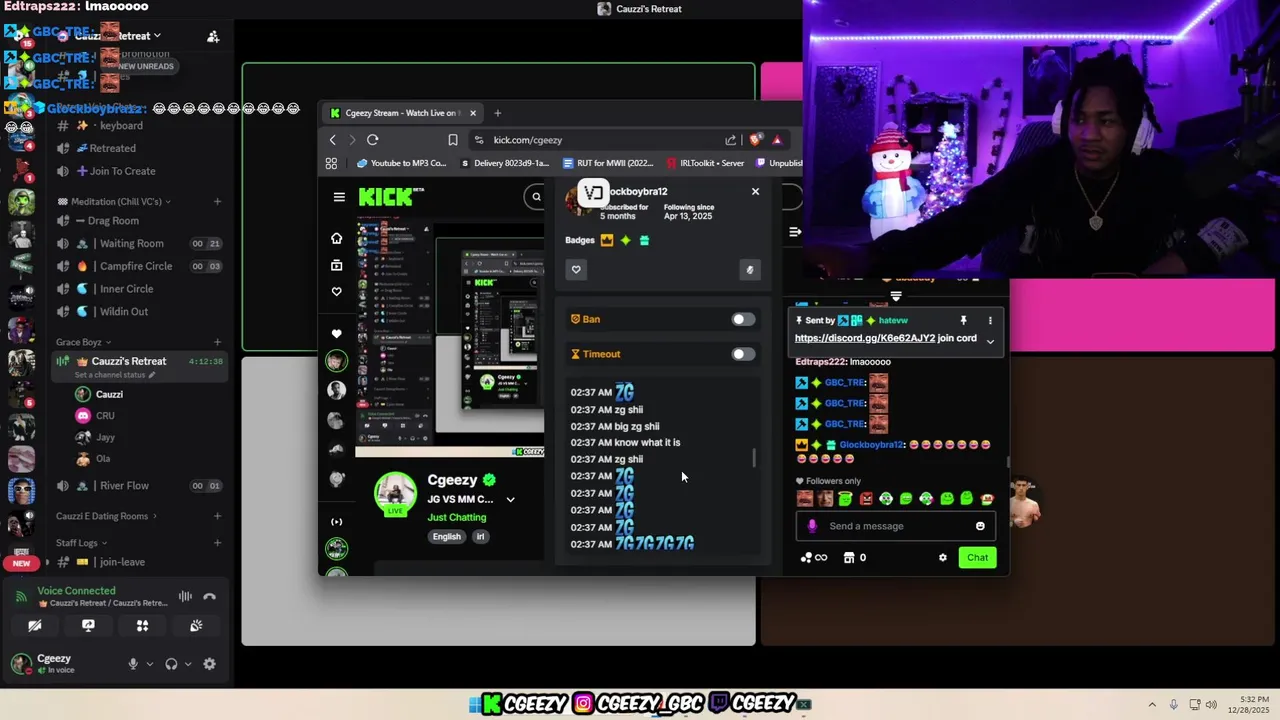Select Cgeezy Stream browser tab
Viewport: 1280px width, 720px height.
[x=404, y=113]
